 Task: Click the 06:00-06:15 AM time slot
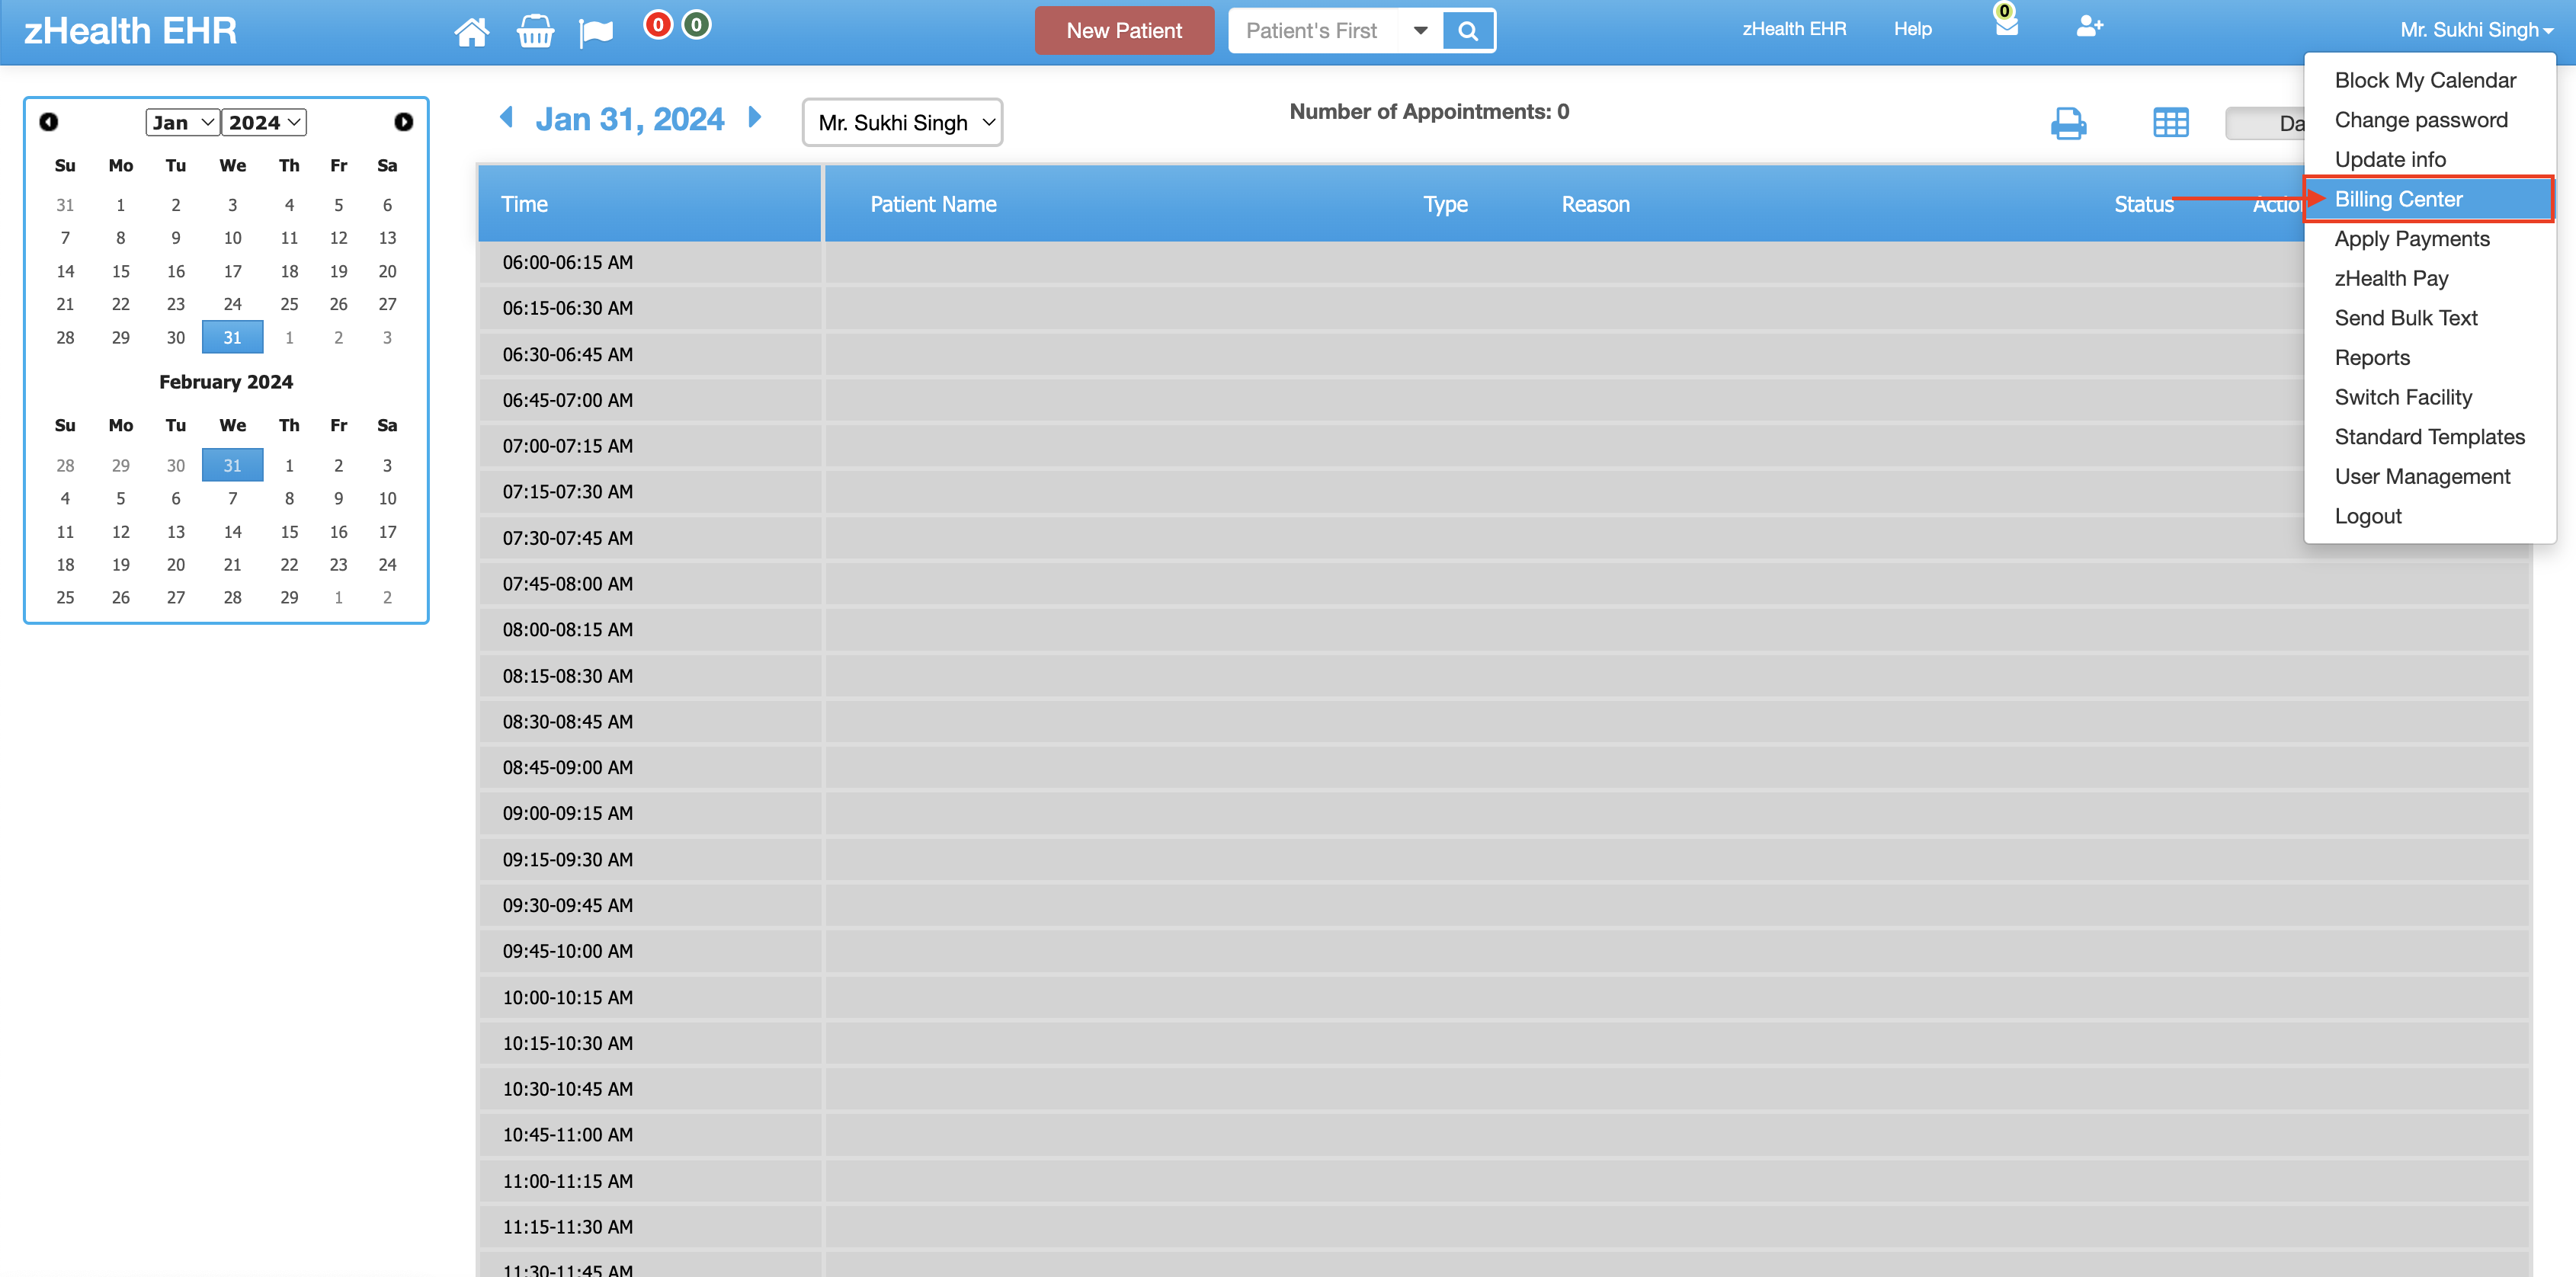[649, 263]
